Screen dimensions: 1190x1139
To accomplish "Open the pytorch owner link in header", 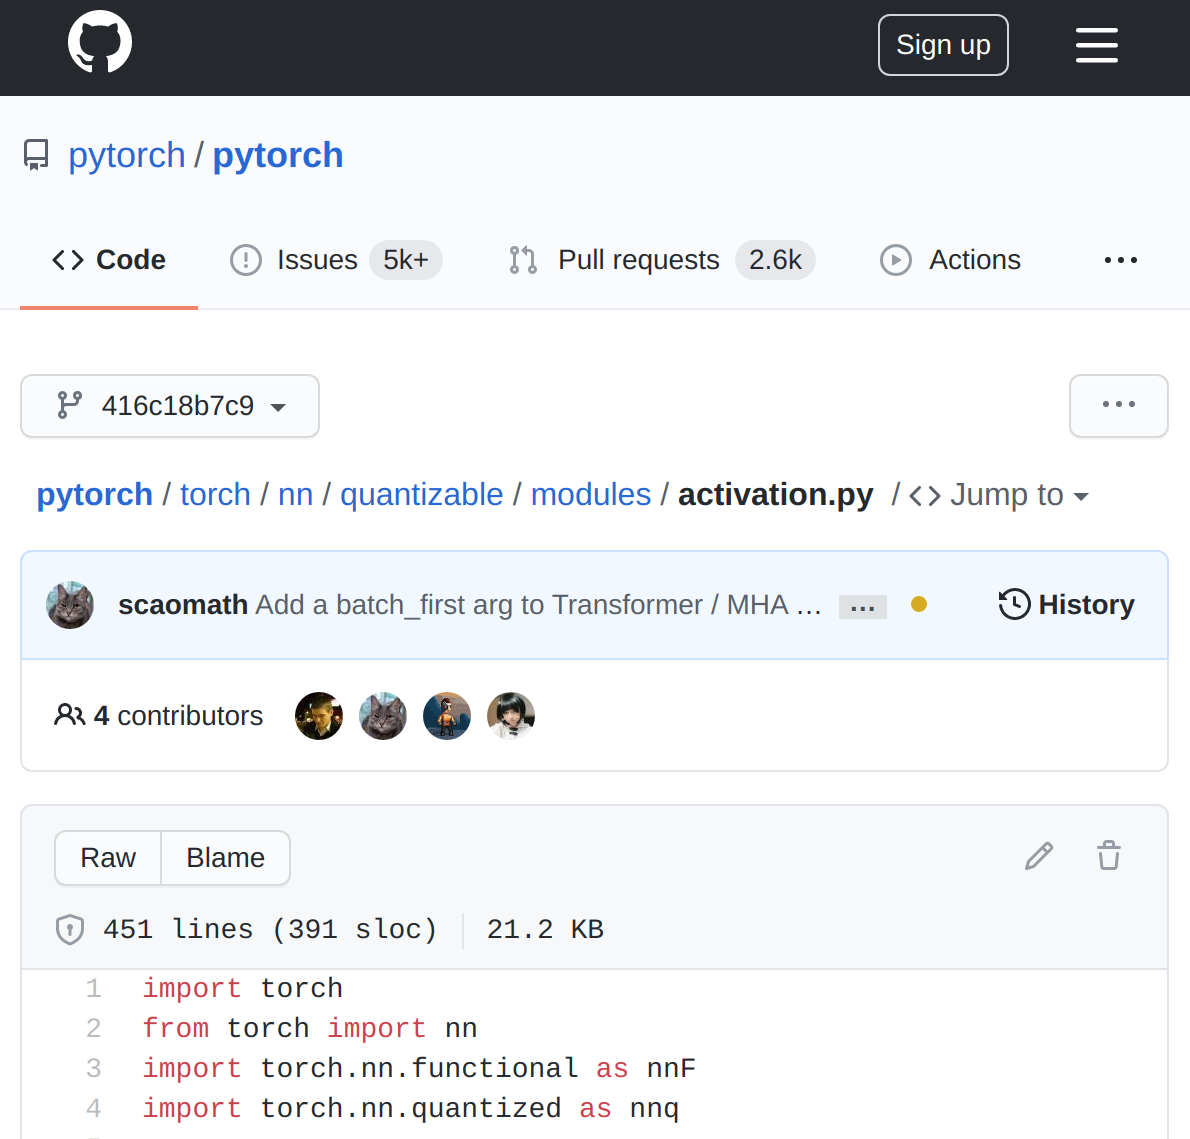I will coord(127,156).
